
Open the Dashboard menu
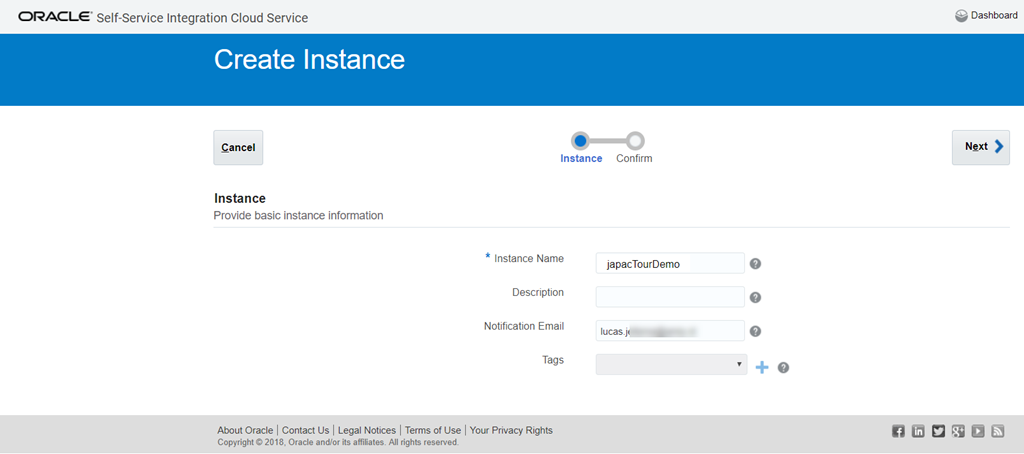point(986,15)
